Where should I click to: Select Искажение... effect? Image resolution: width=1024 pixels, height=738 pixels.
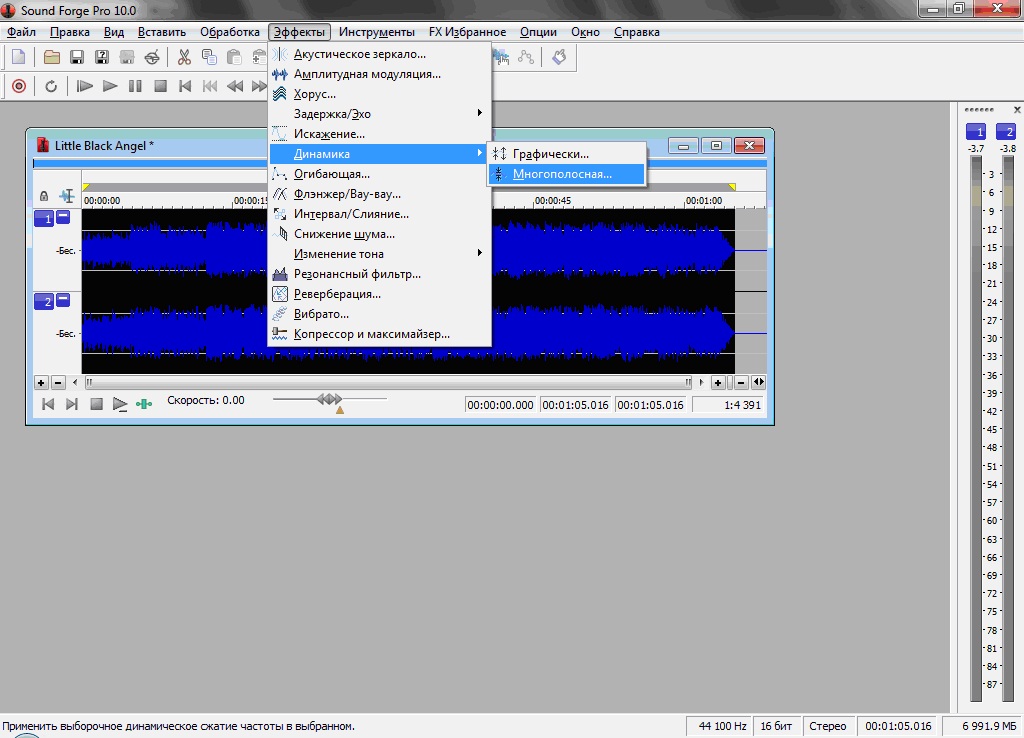[379, 134]
